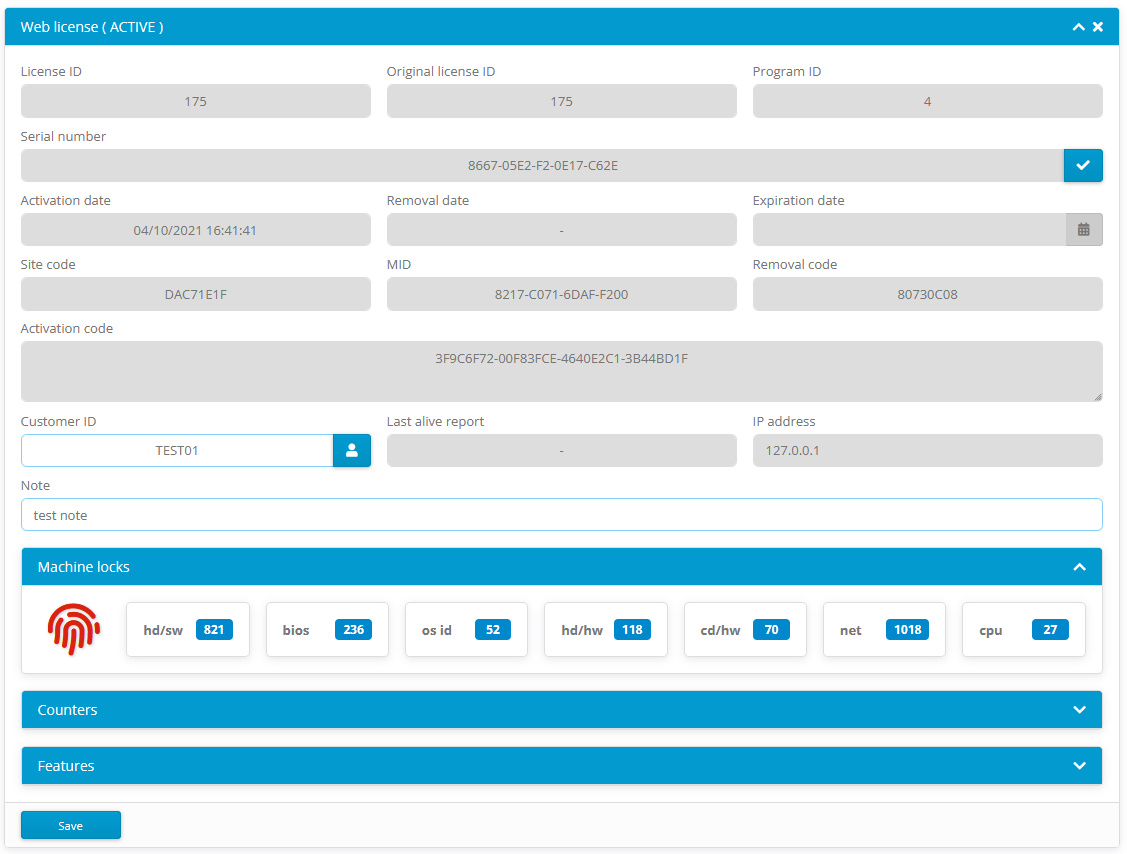Expand the Features section
This screenshot has height=854, width=1127.
(1079, 766)
